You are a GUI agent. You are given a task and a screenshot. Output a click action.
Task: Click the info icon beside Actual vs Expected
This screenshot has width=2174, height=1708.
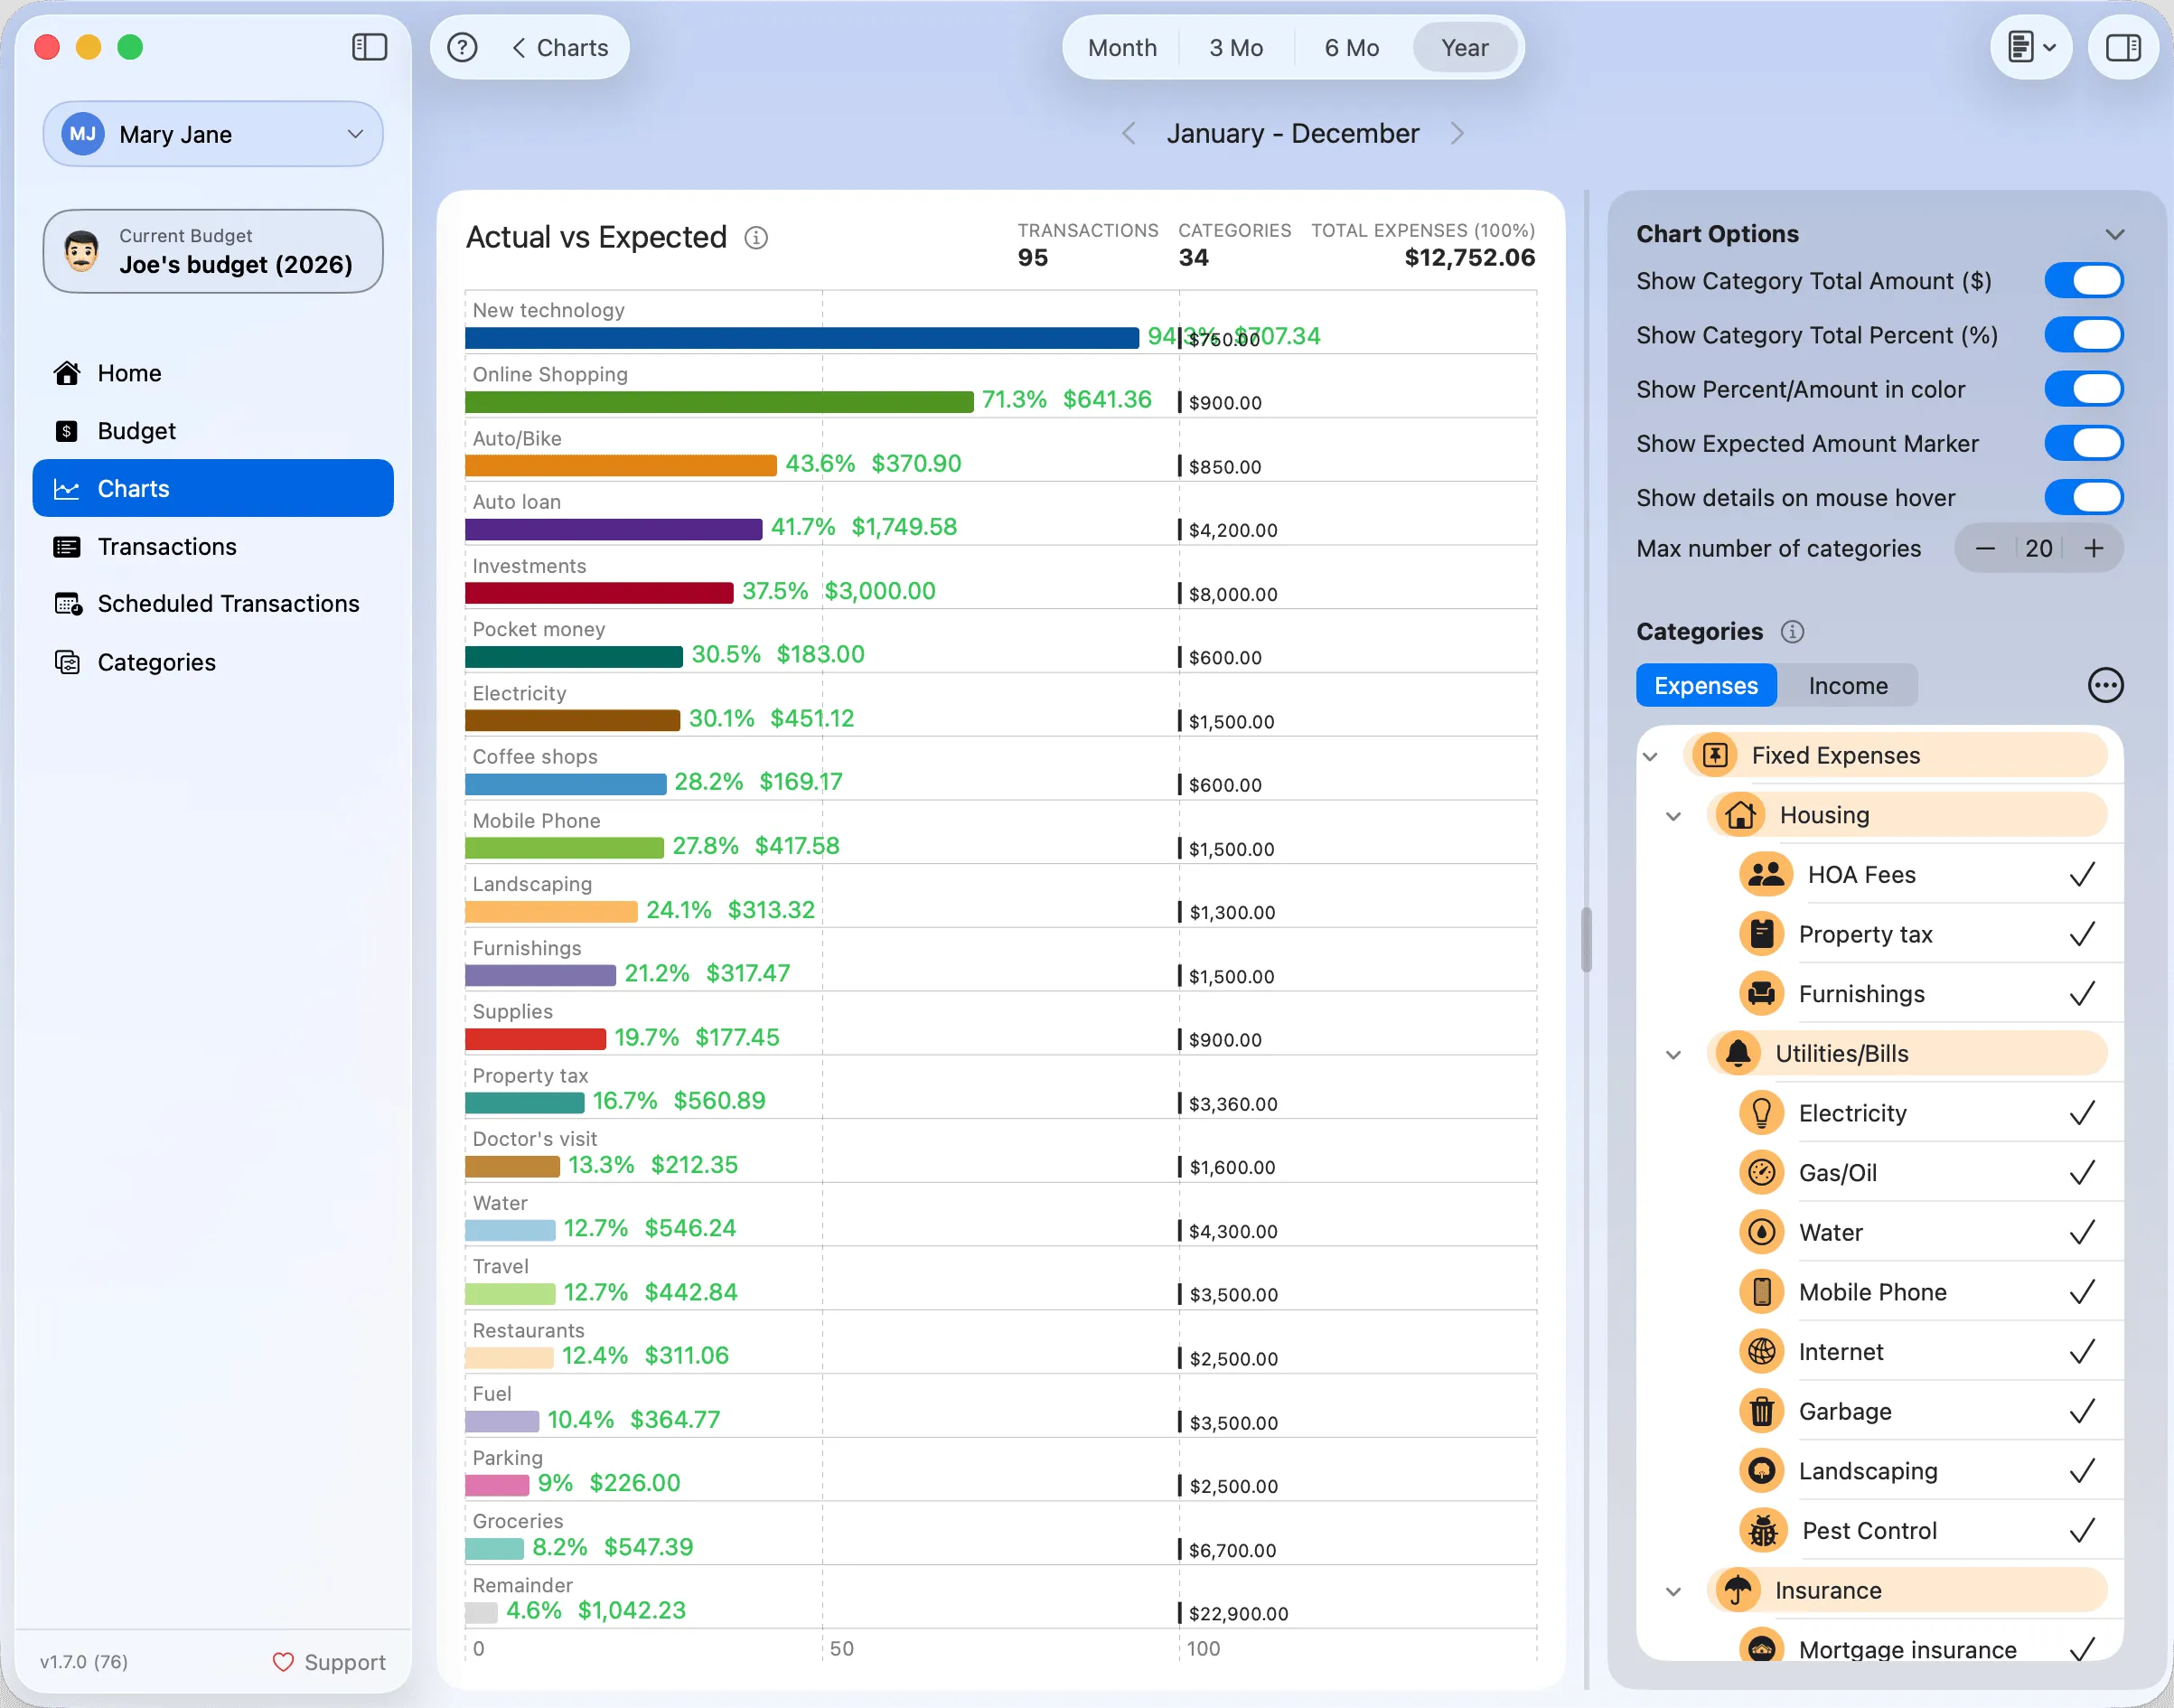(756, 237)
